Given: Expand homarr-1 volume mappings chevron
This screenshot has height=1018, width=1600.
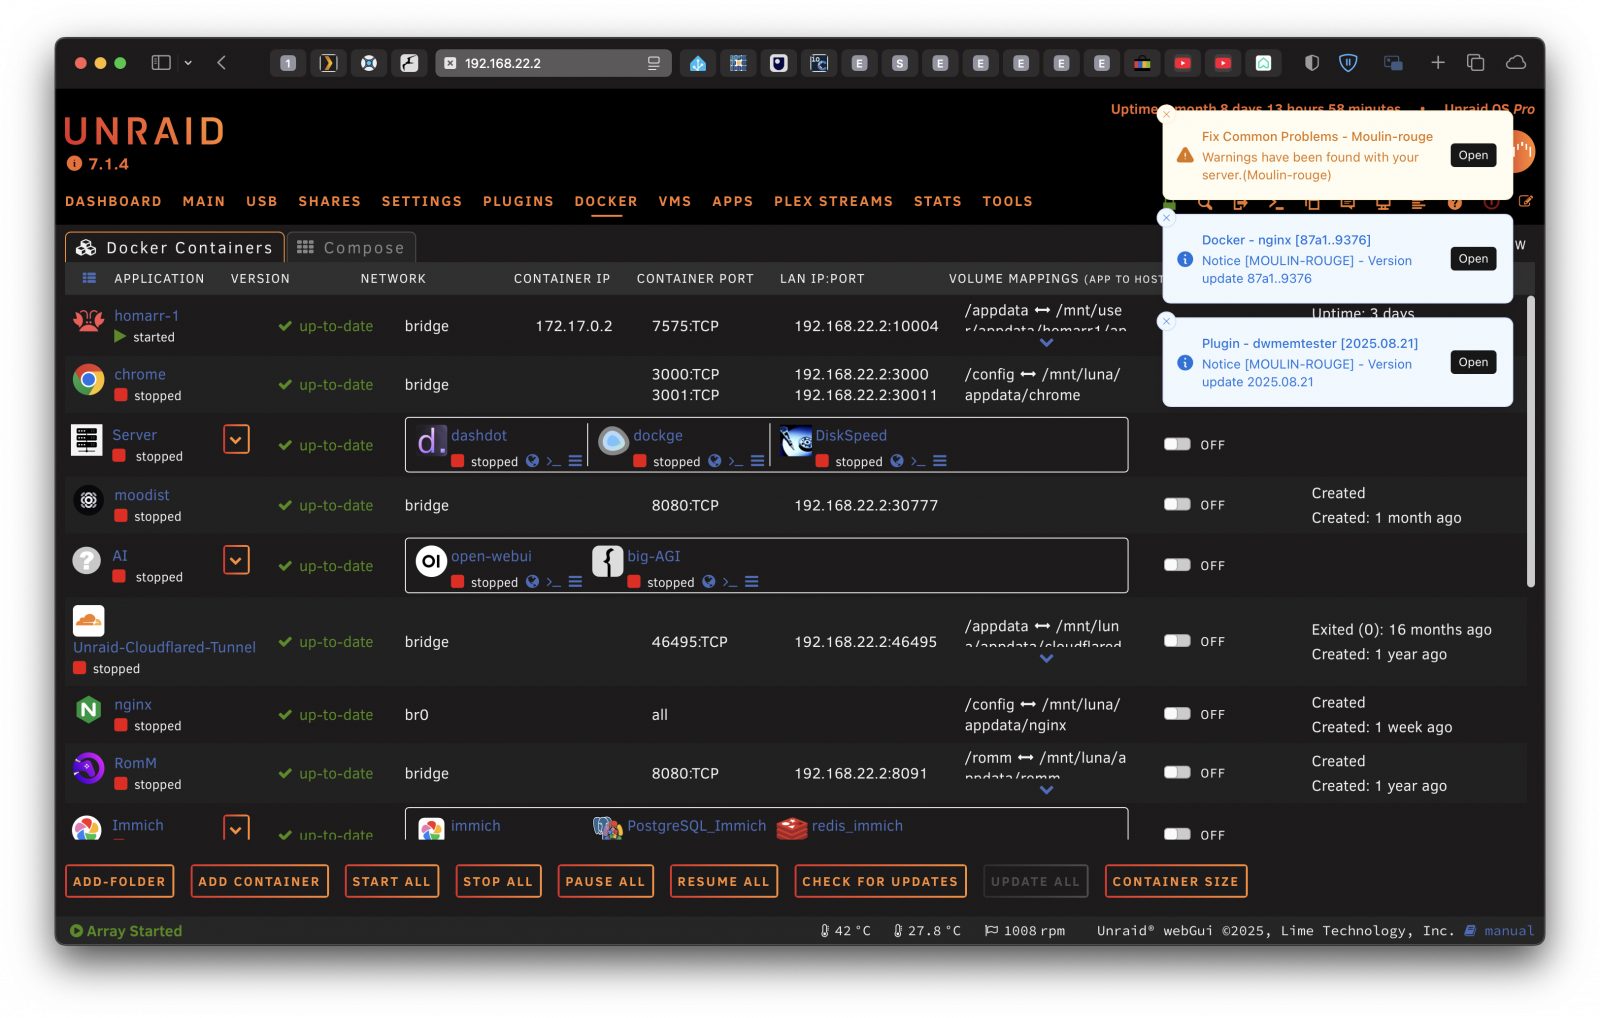Looking at the screenshot, I should point(1046,343).
